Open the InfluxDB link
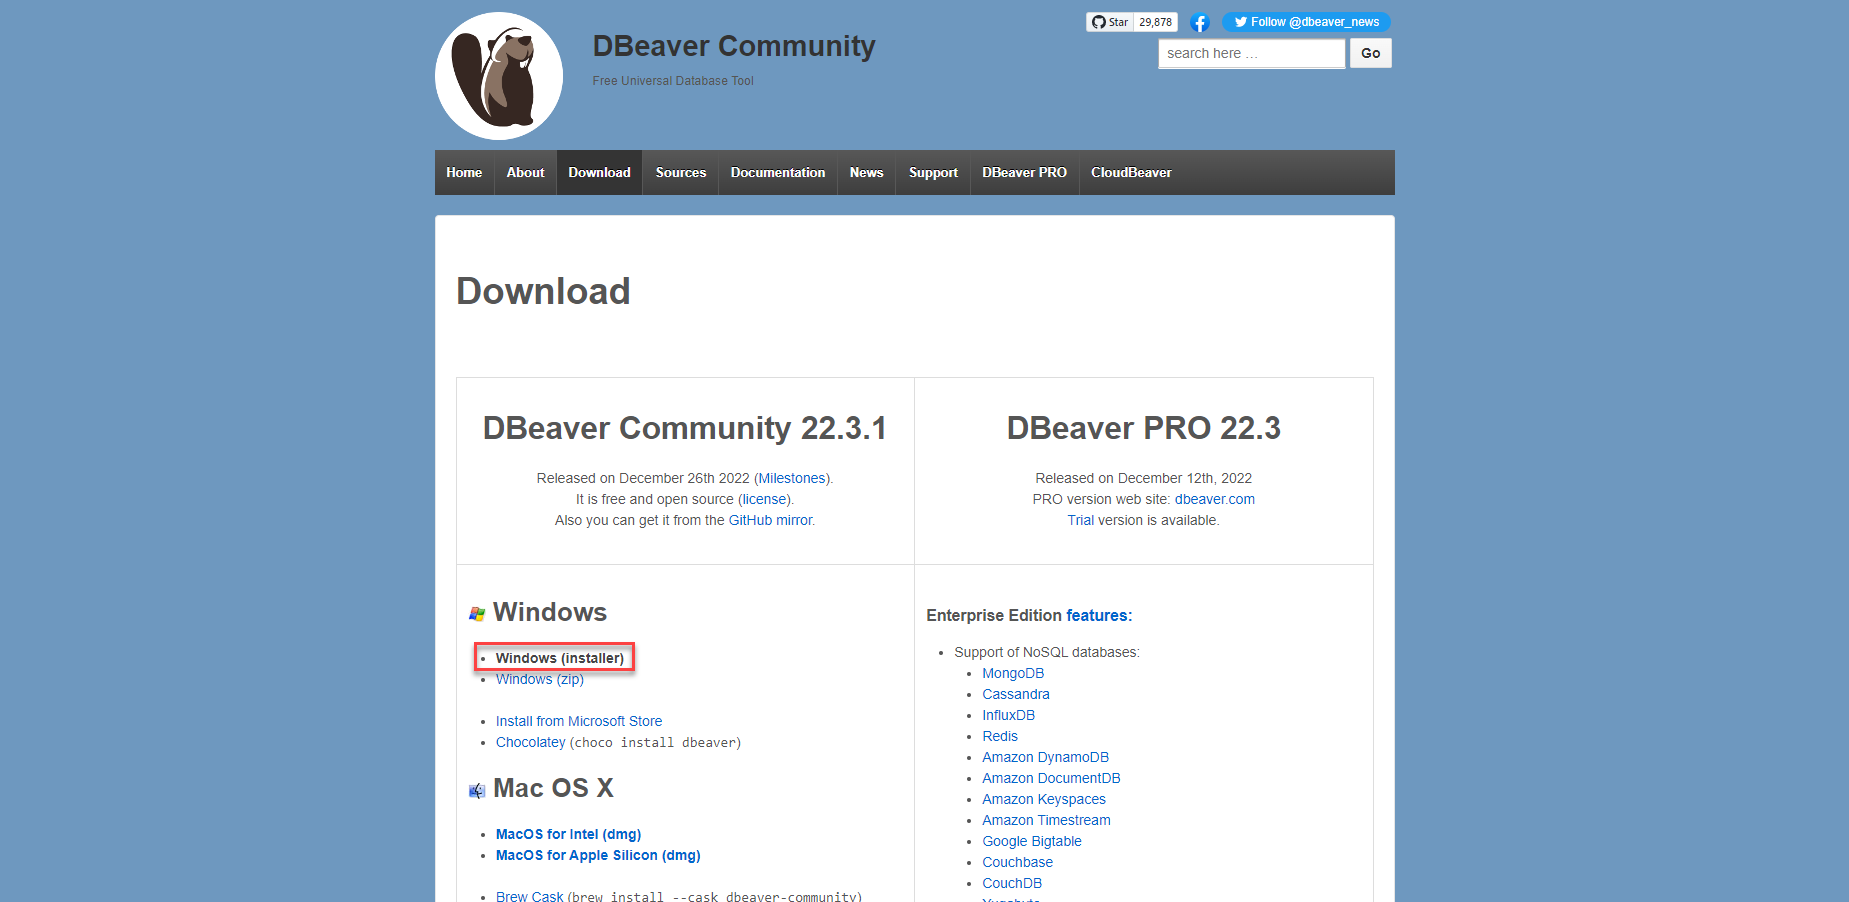1849x902 pixels. tap(1008, 715)
